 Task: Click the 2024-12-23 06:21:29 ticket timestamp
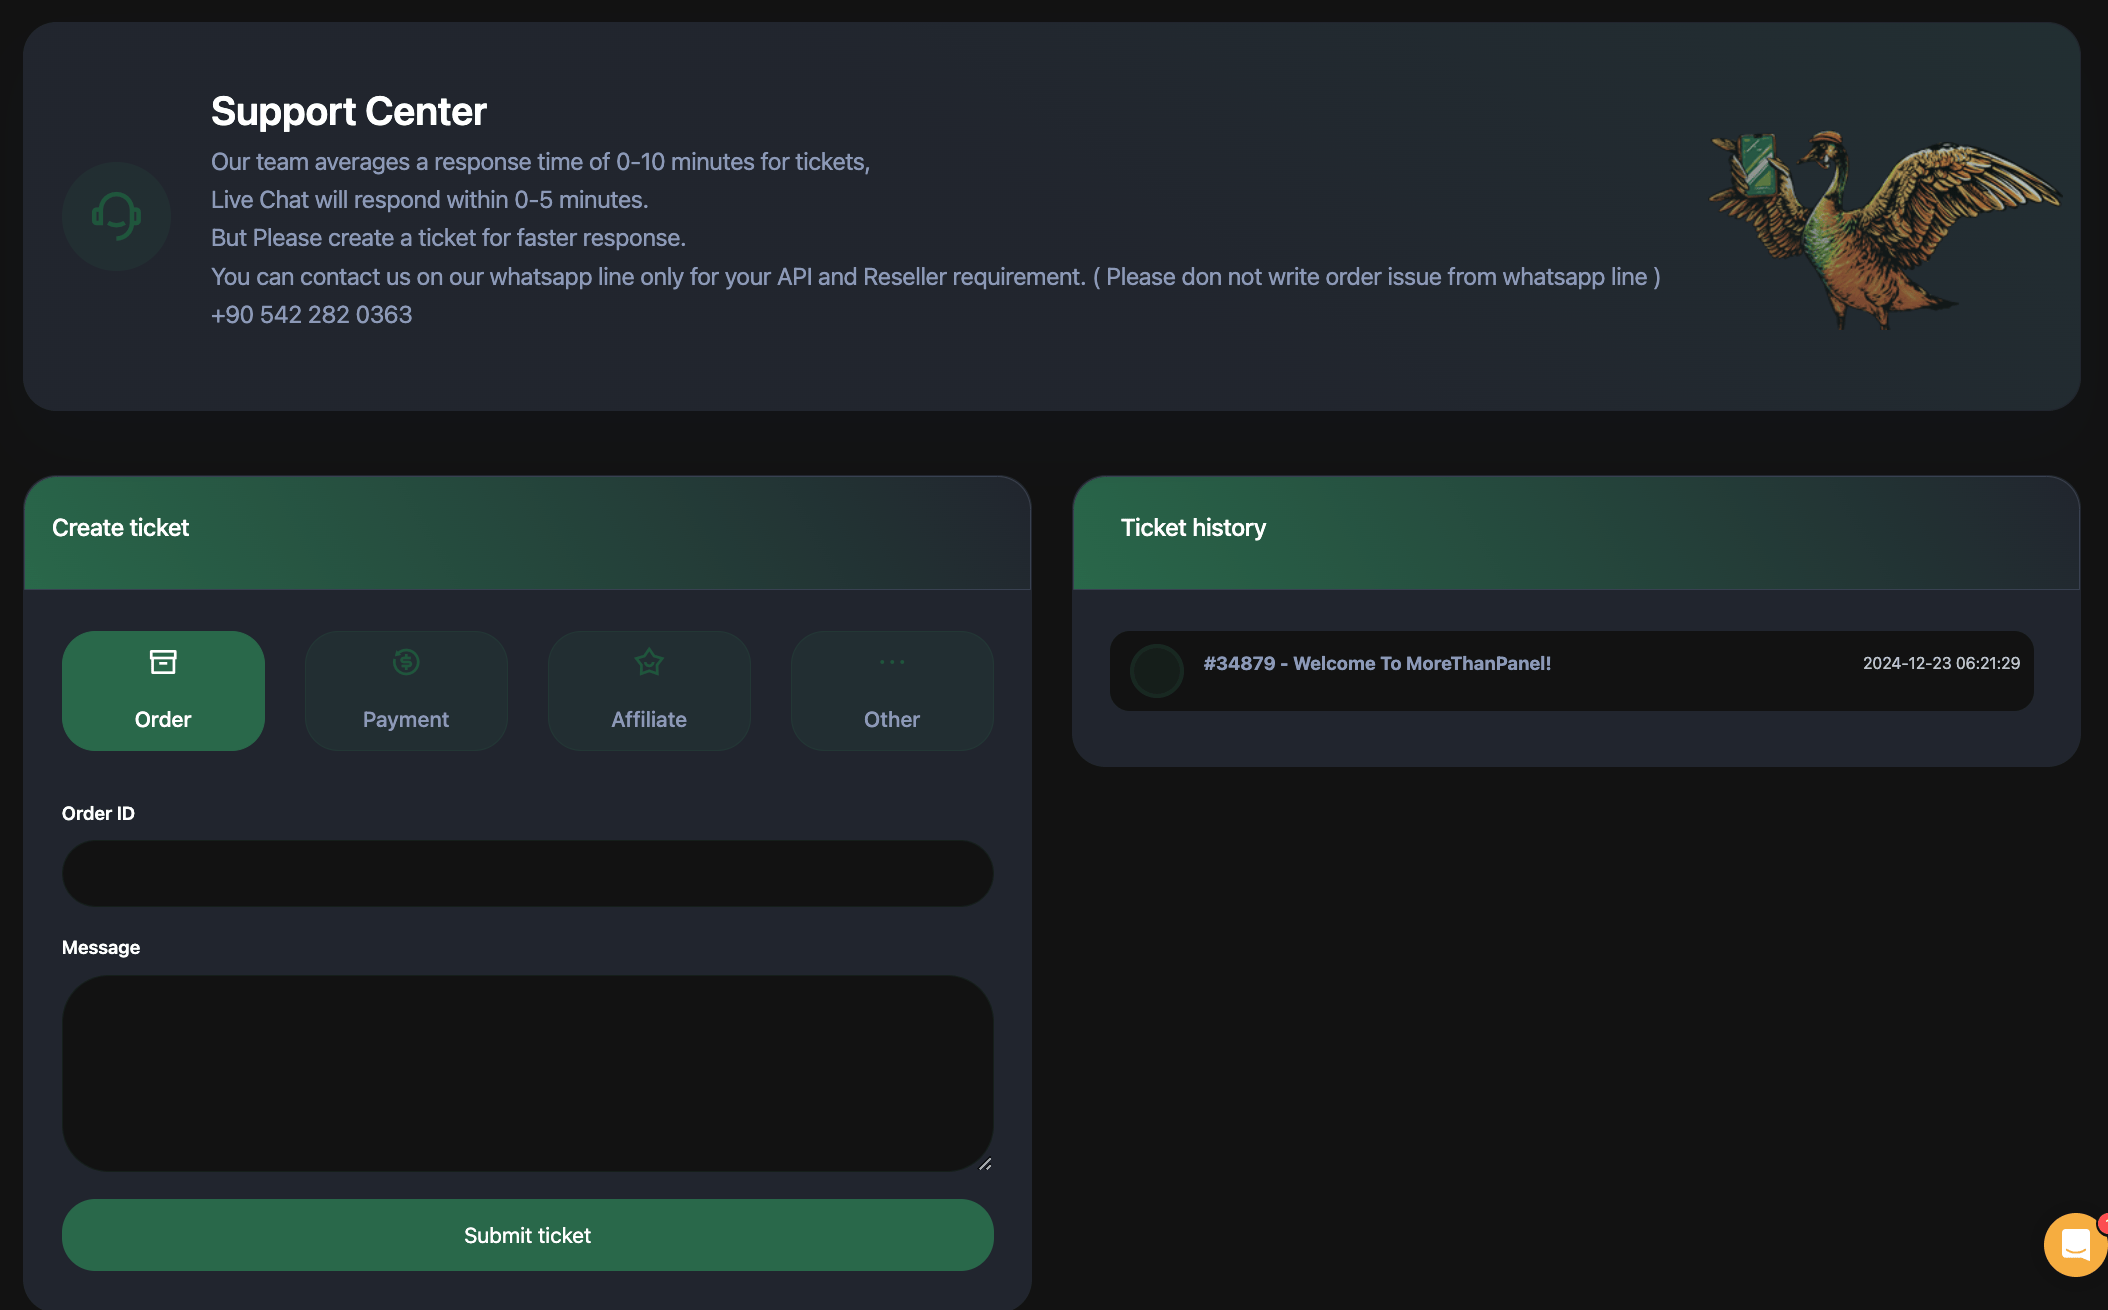click(x=1940, y=663)
